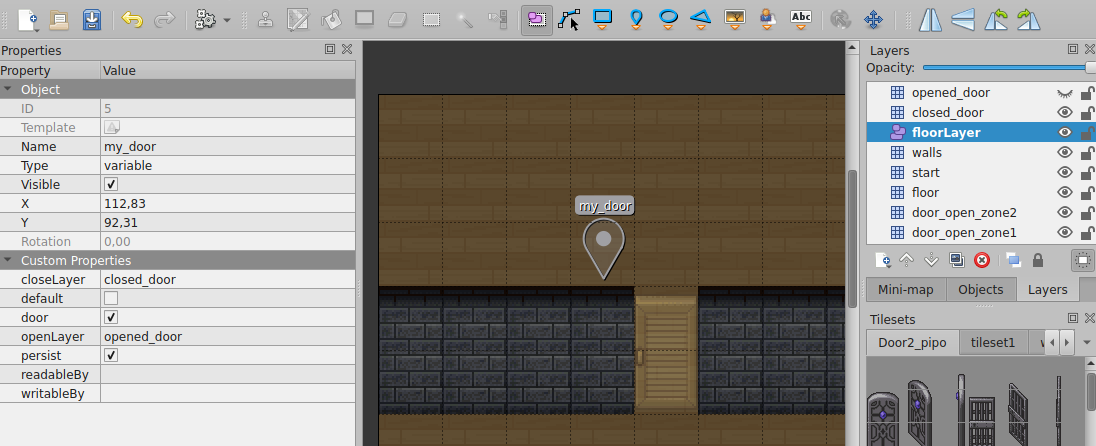Select the Insert Text tool
1096x446 pixels.
pyautogui.click(x=800, y=18)
